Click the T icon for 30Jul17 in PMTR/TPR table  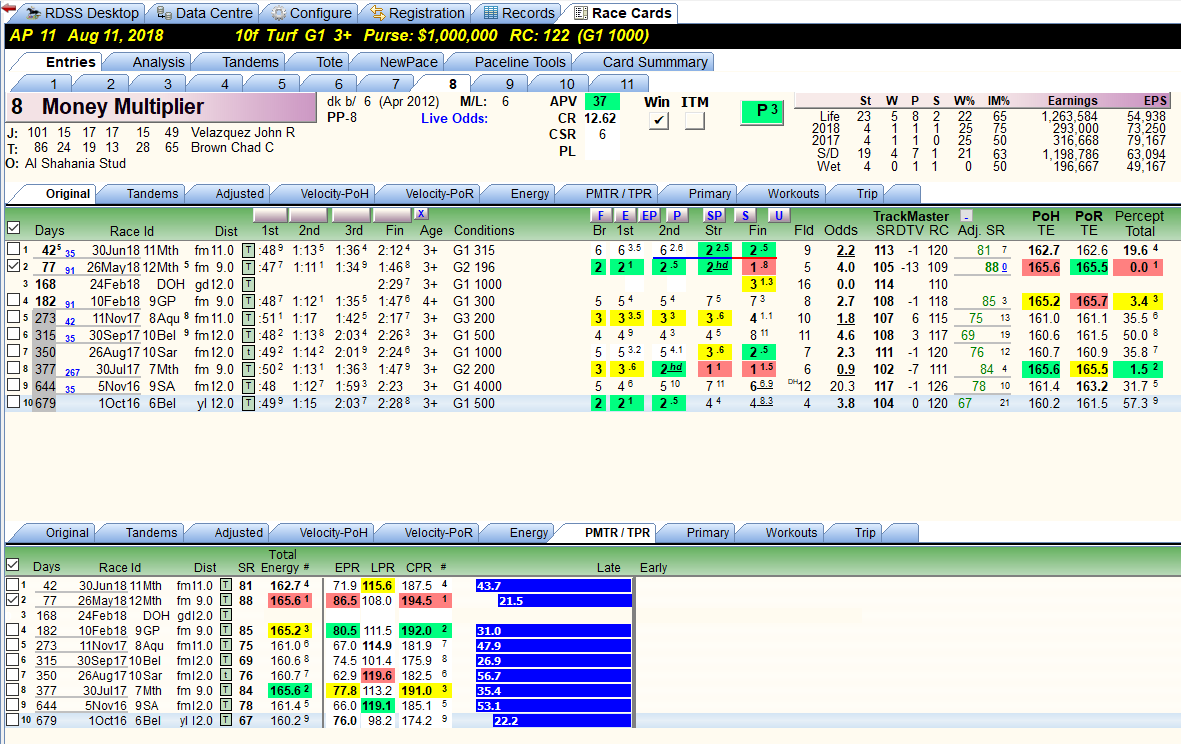coord(226,691)
